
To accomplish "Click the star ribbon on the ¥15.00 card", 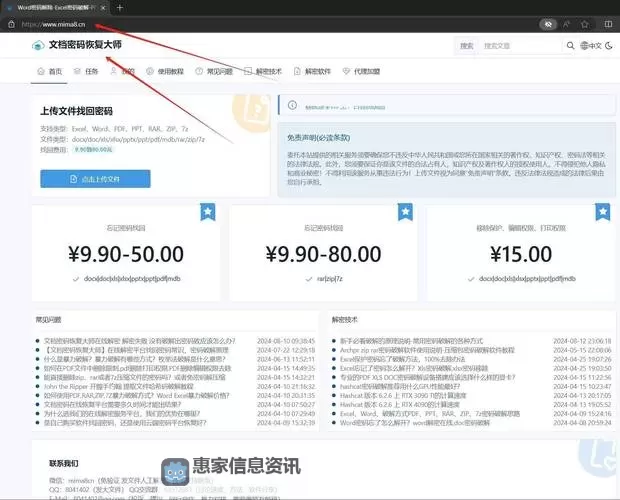I will [x=603, y=212].
